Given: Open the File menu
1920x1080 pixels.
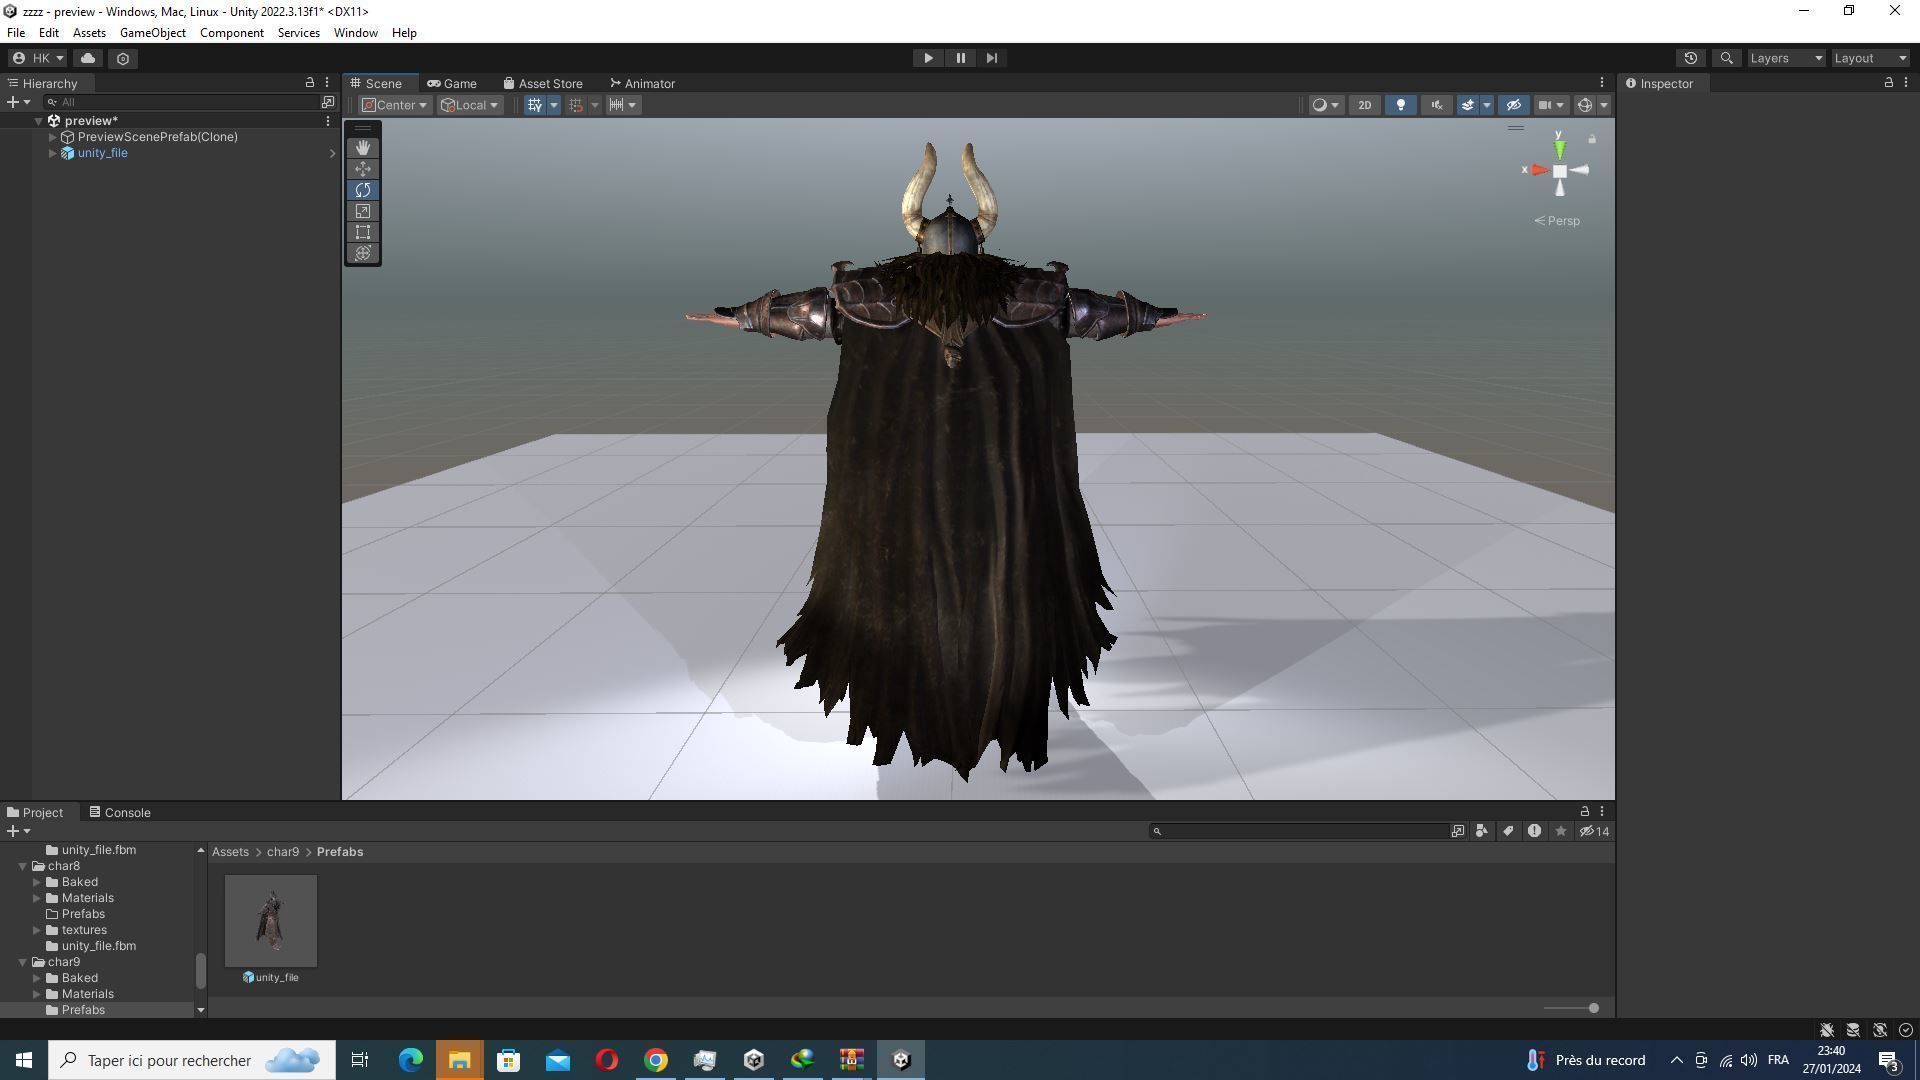Looking at the screenshot, I should pyautogui.click(x=16, y=33).
